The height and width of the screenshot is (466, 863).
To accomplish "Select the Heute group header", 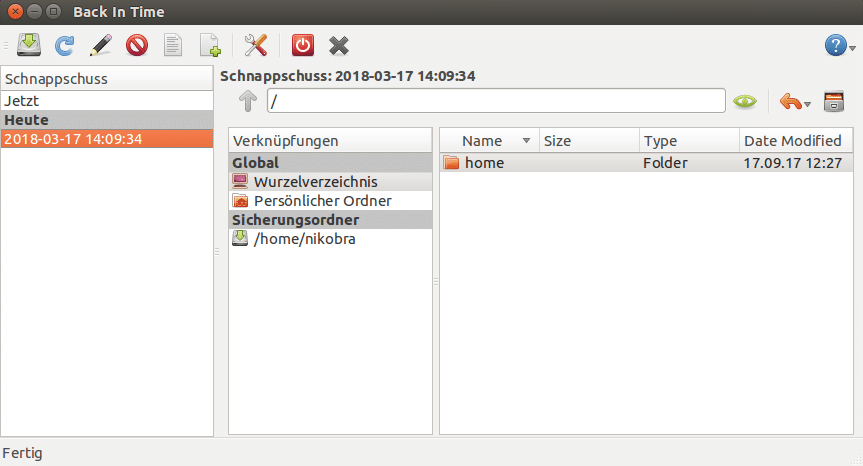I will click(x=107, y=120).
